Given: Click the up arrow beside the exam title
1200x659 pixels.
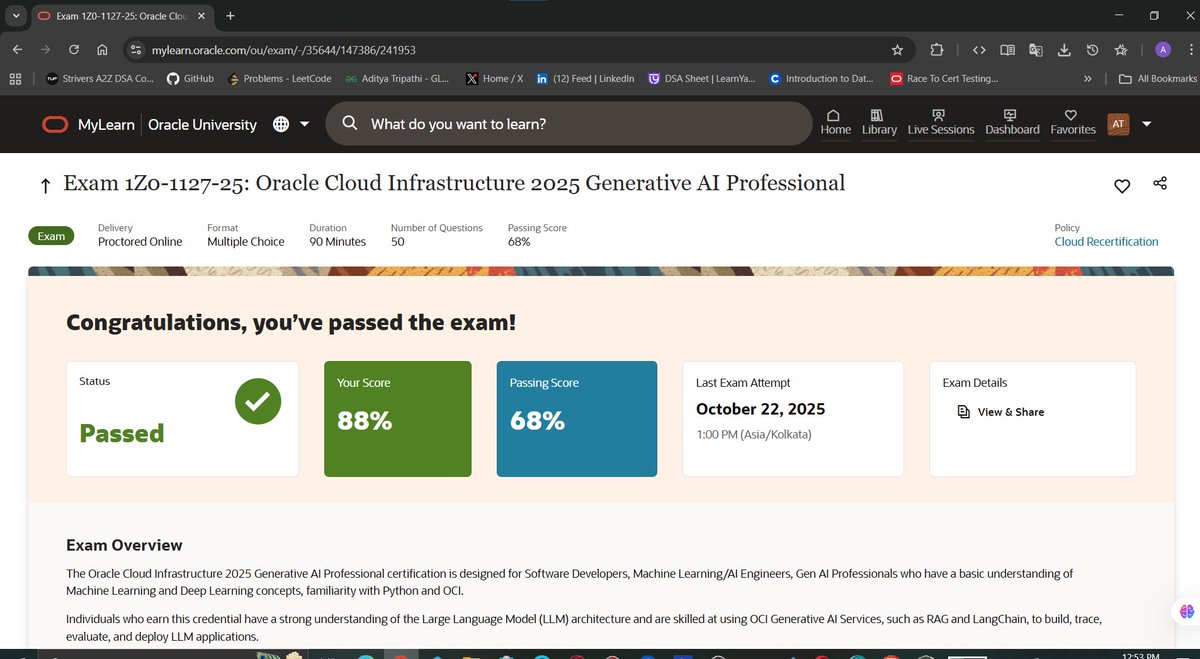Looking at the screenshot, I should 45,185.
